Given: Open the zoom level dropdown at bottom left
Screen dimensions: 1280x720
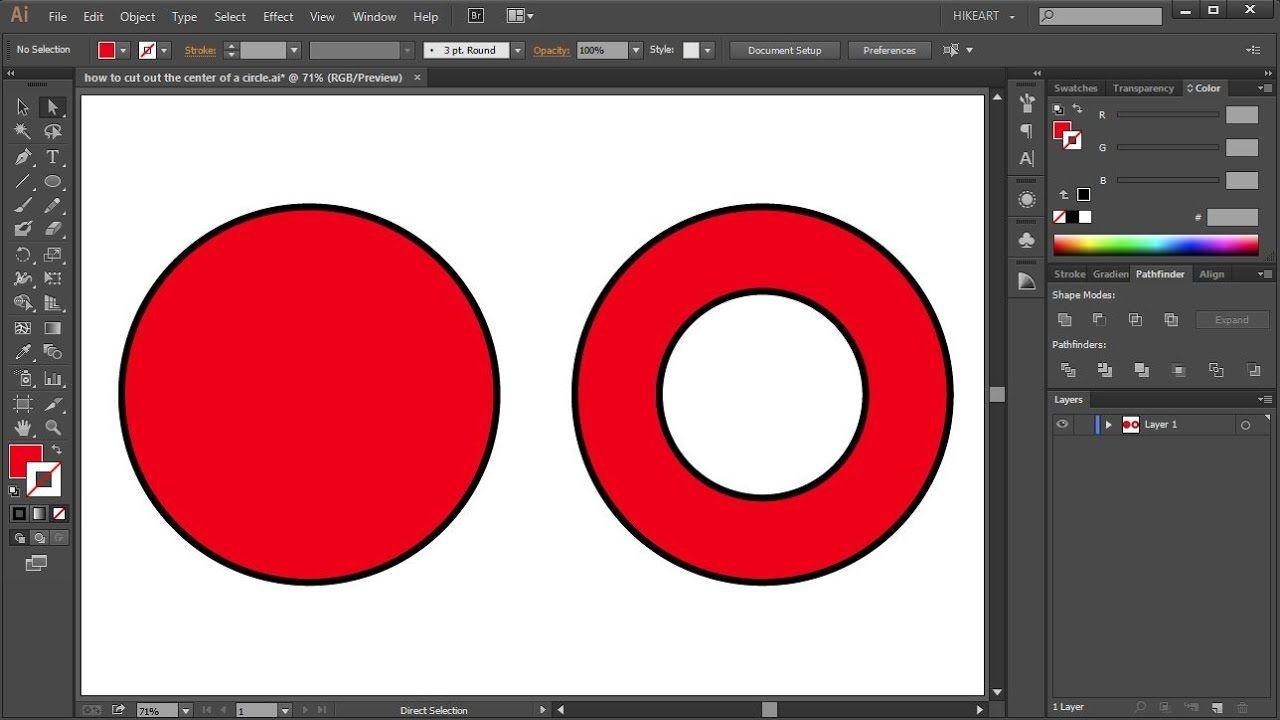Looking at the screenshot, I should (184, 710).
